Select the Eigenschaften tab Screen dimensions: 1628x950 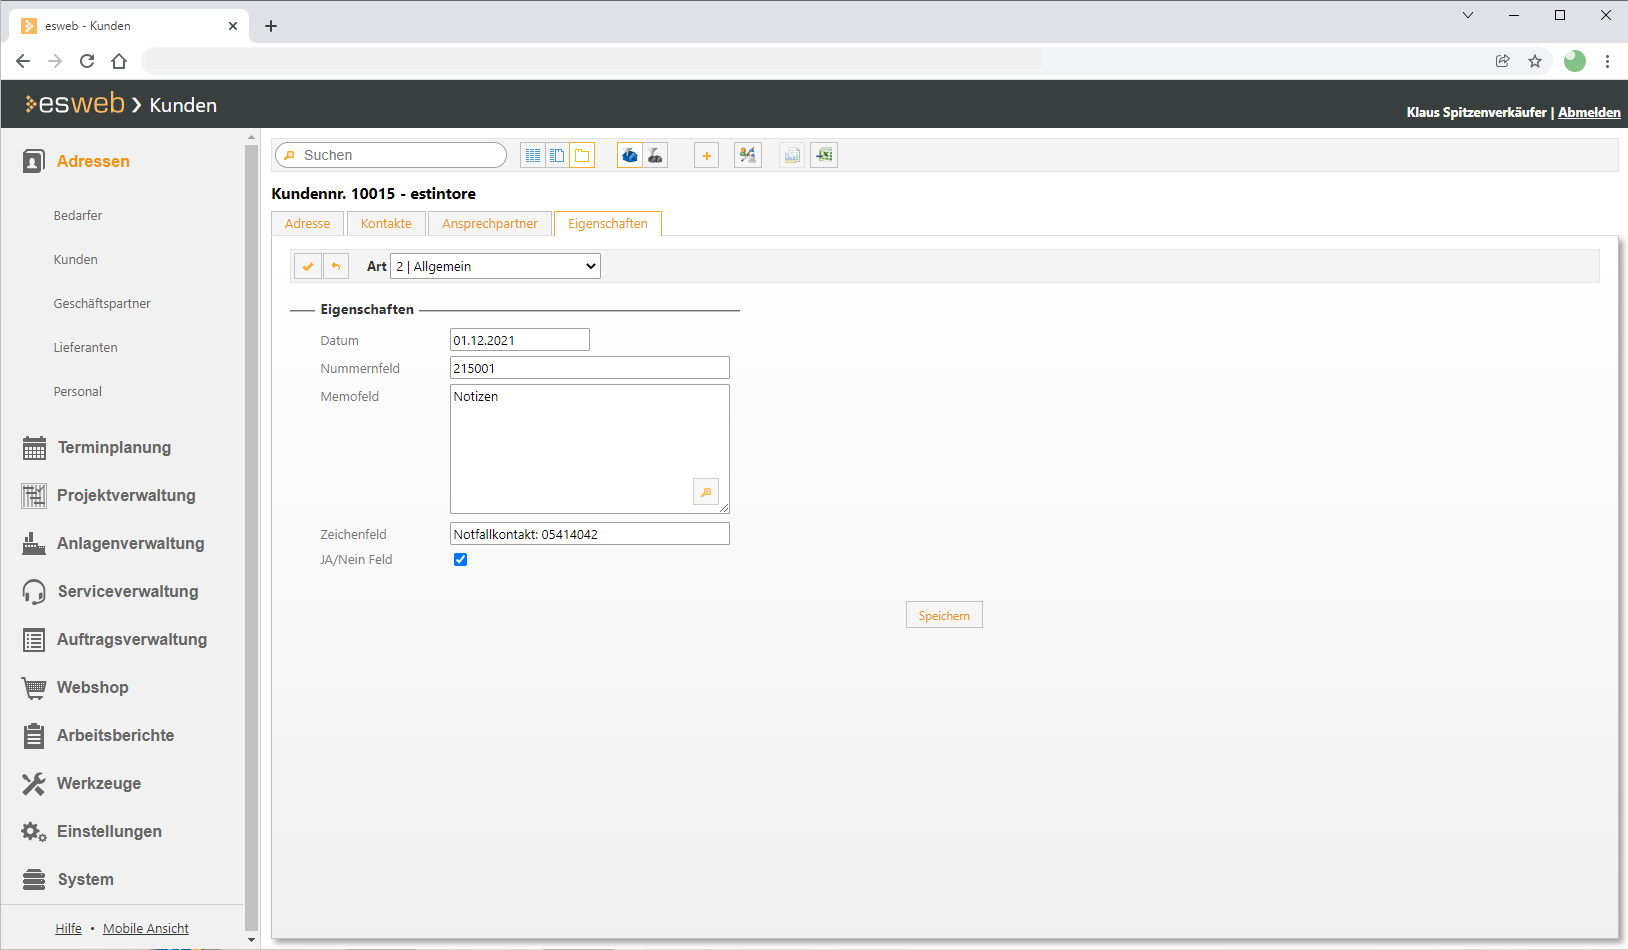click(608, 224)
